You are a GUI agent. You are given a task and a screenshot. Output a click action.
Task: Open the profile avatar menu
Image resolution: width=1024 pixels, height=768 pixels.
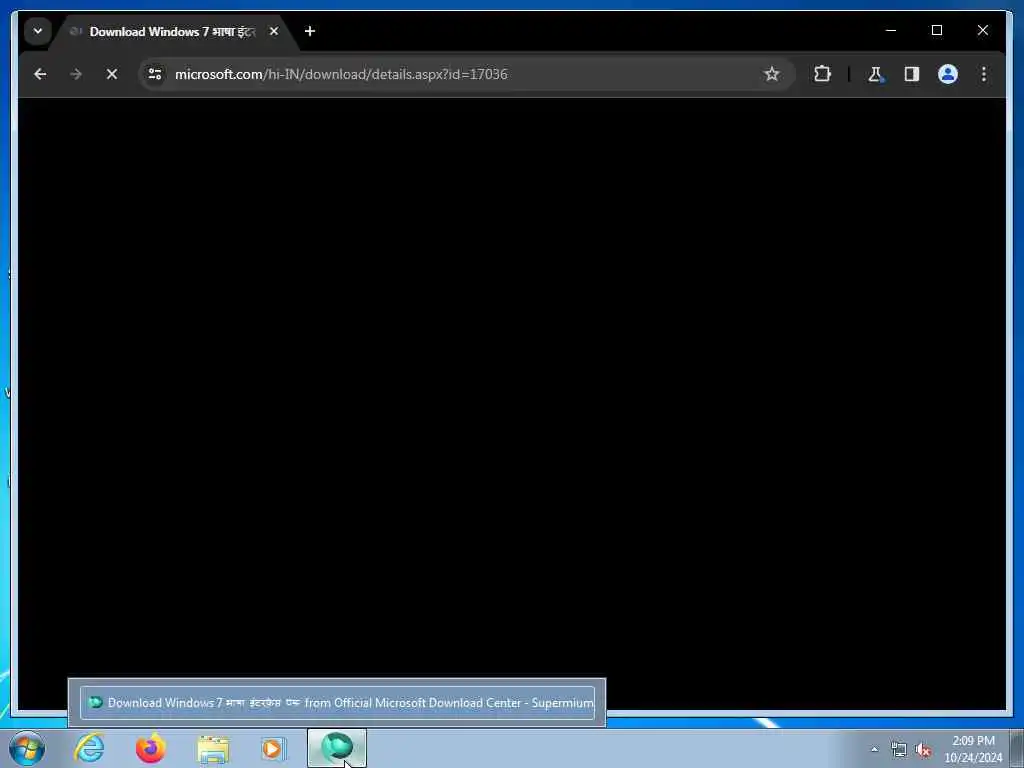click(x=948, y=74)
